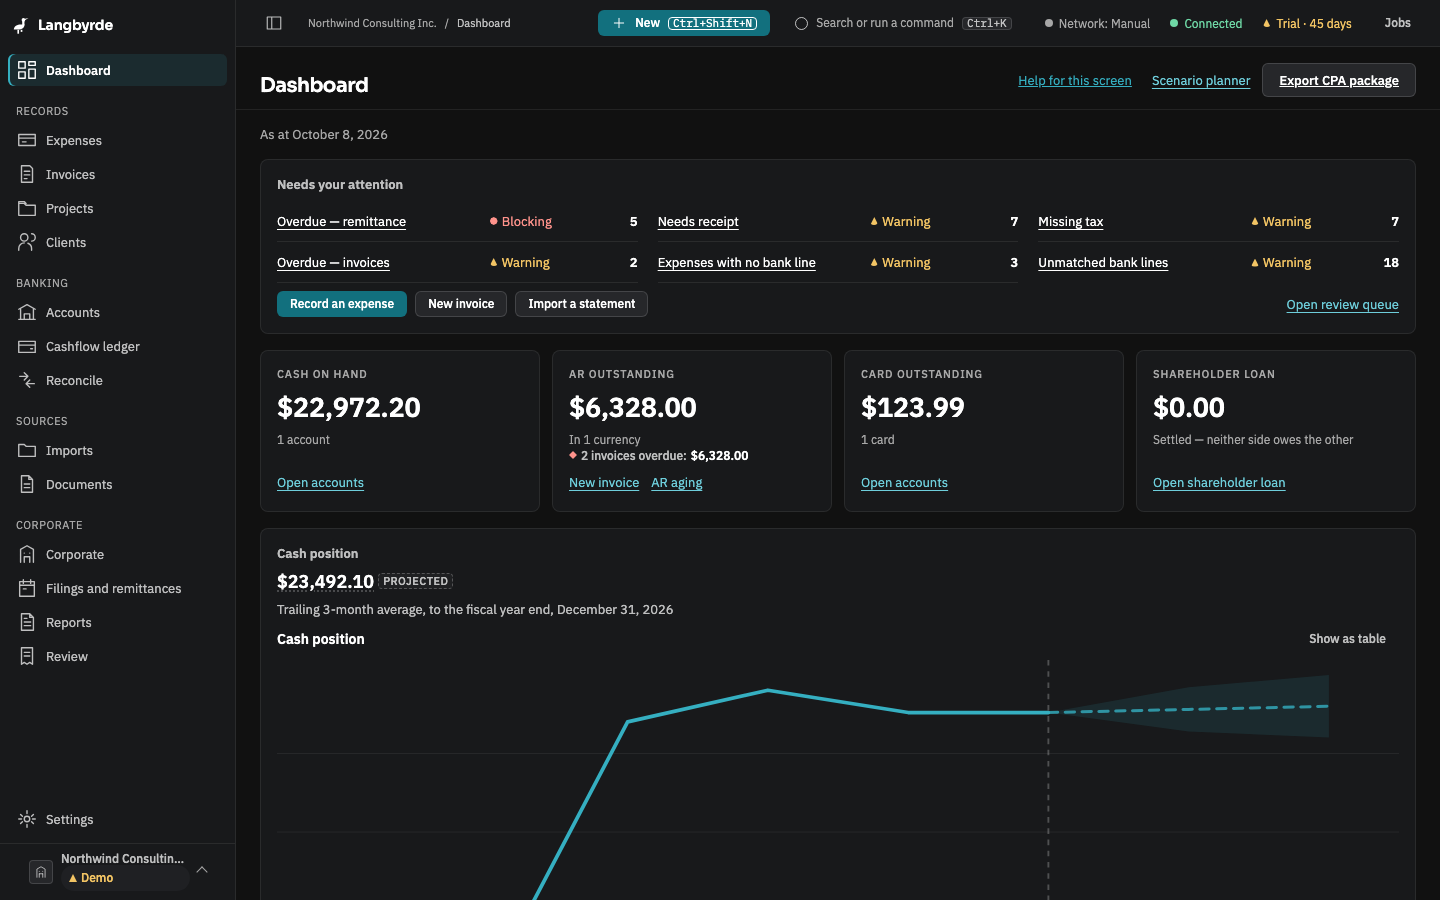Click the Dashboard grid icon in the sidebar
This screenshot has height=900, width=1440.
[x=27, y=70]
